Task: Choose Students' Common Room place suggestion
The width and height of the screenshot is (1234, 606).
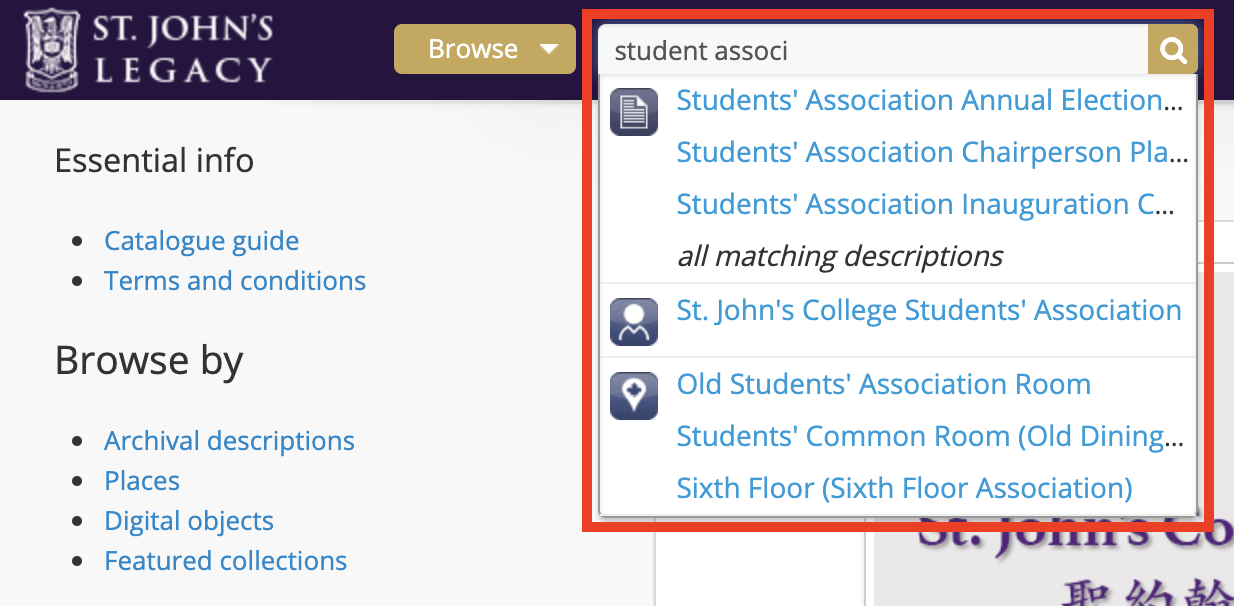Action: [x=932, y=437]
